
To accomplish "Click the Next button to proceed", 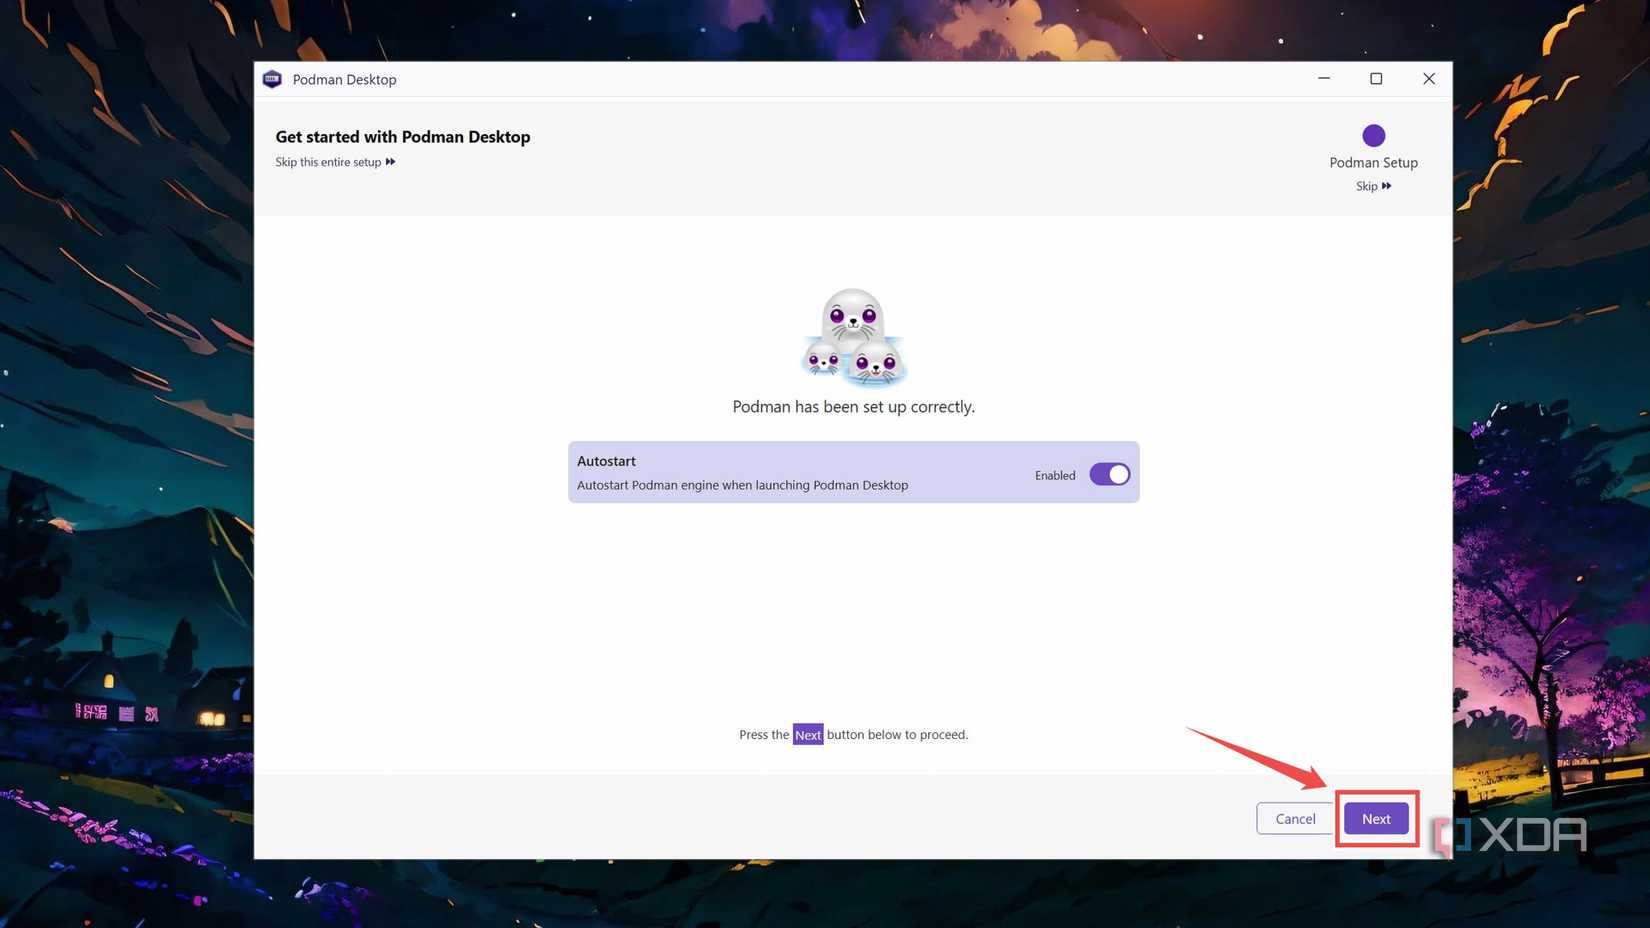I will pyautogui.click(x=1376, y=818).
